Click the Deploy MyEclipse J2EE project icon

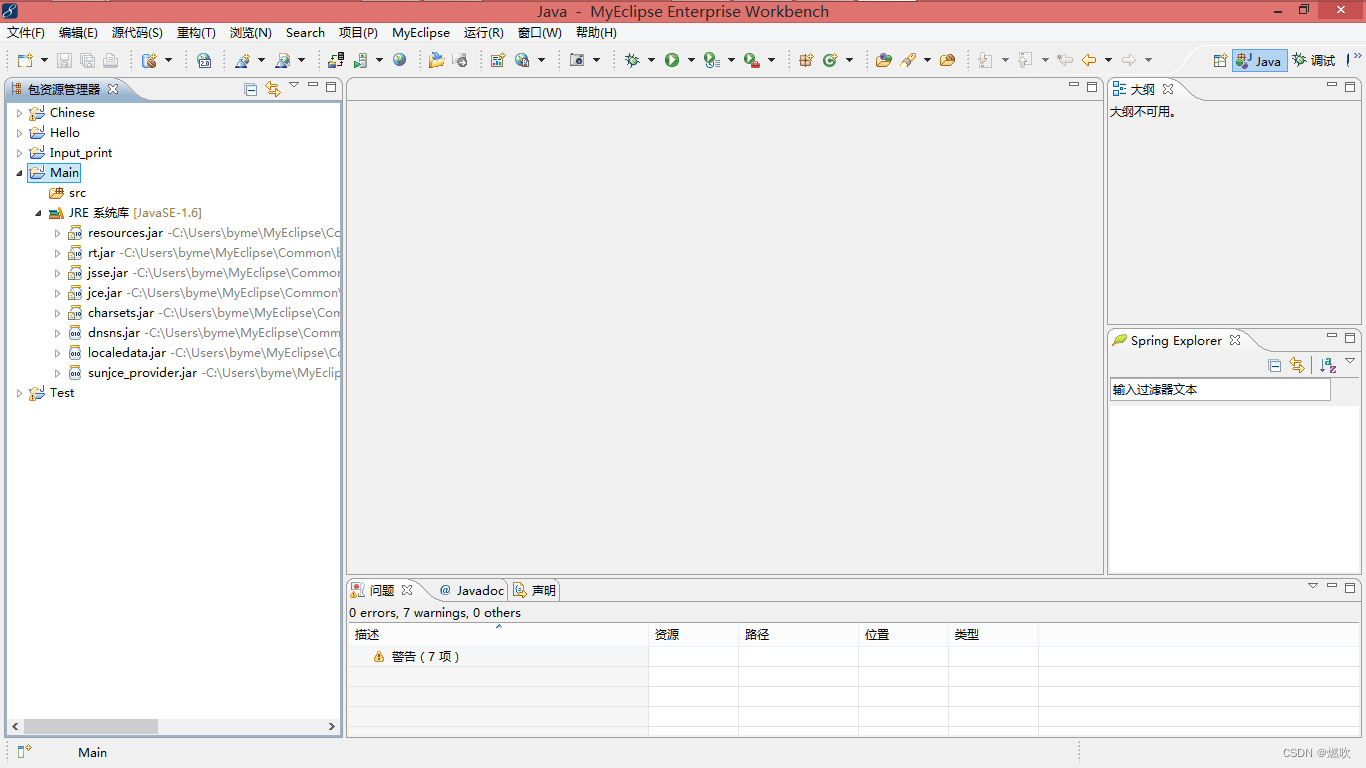point(336,60)
